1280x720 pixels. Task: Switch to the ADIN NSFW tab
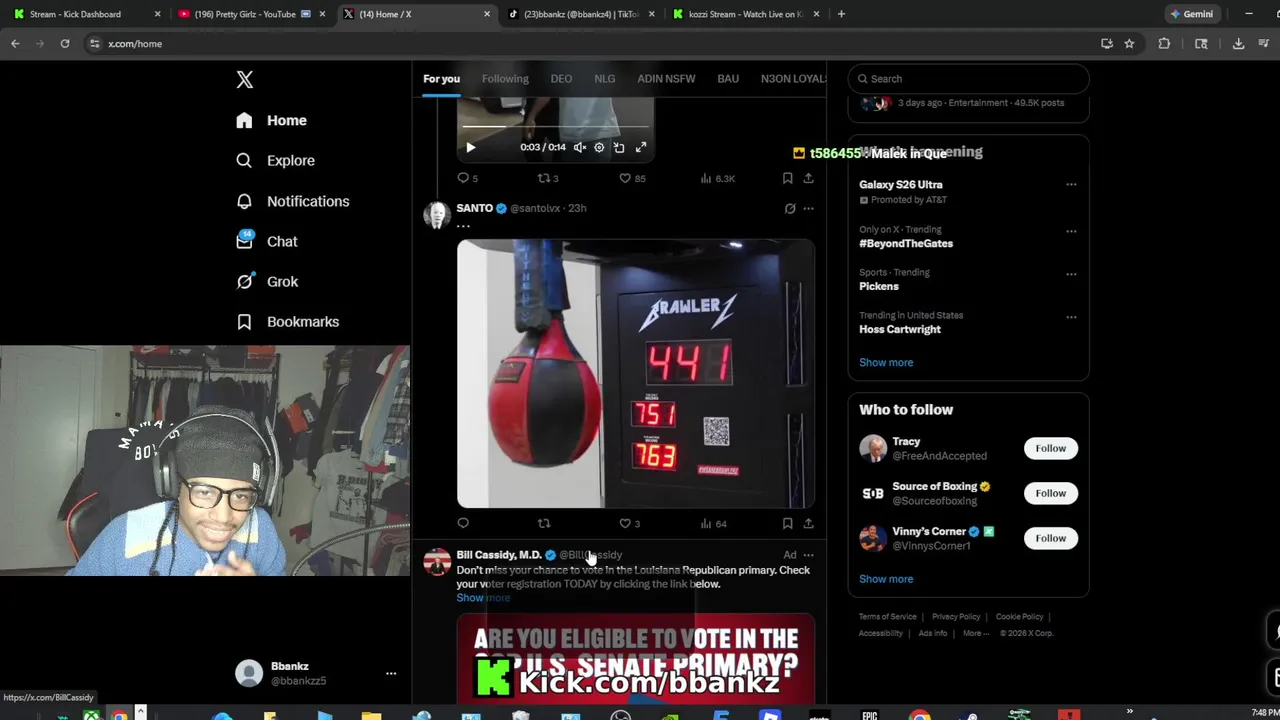tap(666, 79)
